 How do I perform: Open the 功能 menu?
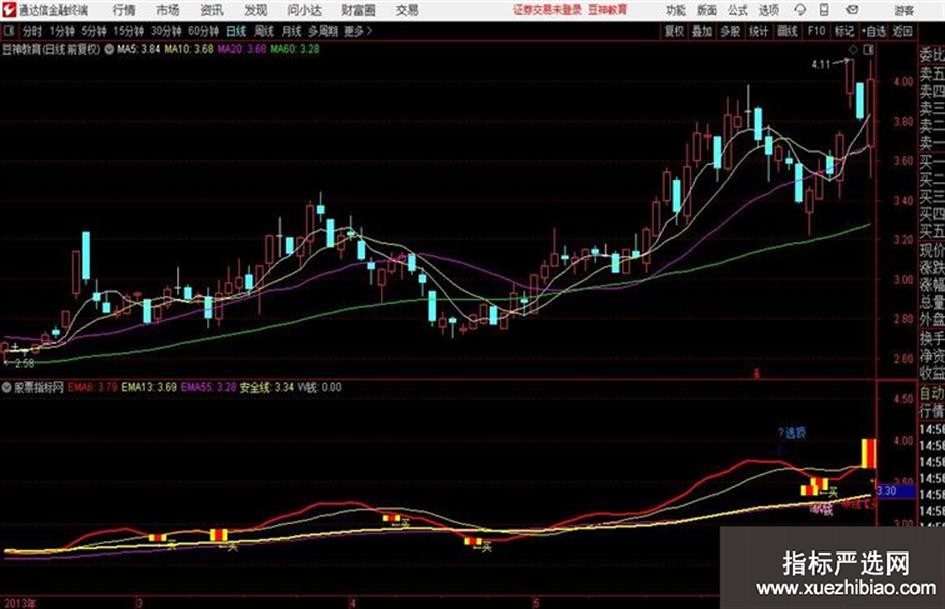click(676, 10)
